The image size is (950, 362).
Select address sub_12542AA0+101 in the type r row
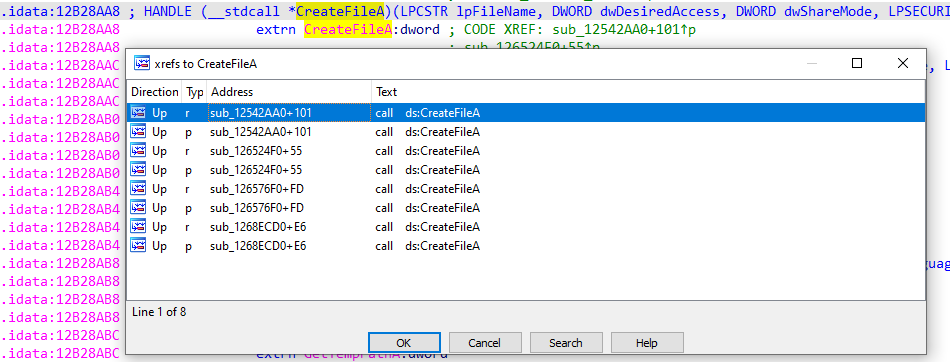point(261,113)
